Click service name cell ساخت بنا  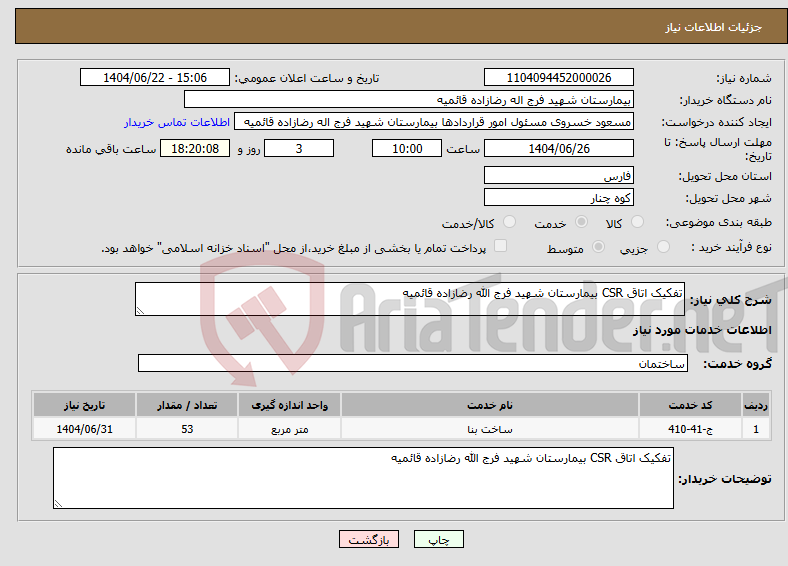(489, 429)
